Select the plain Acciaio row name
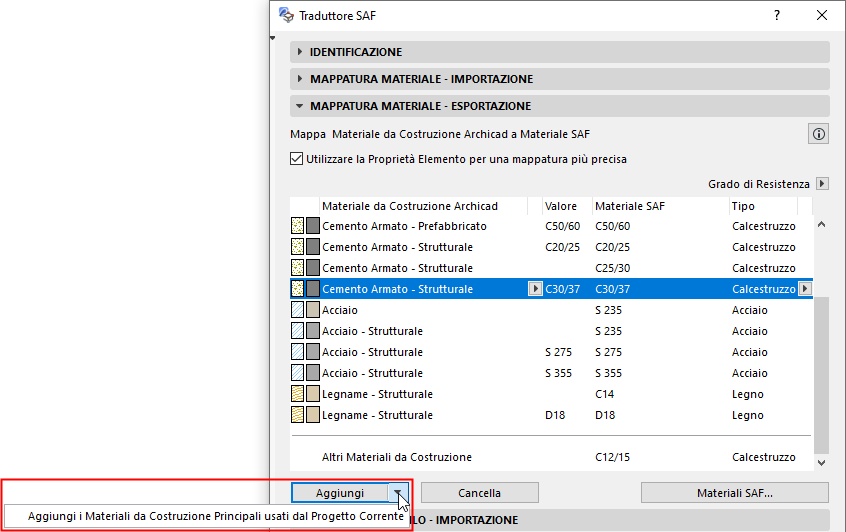The width and height of the screenshot is (846, 532). pos(340,310)
